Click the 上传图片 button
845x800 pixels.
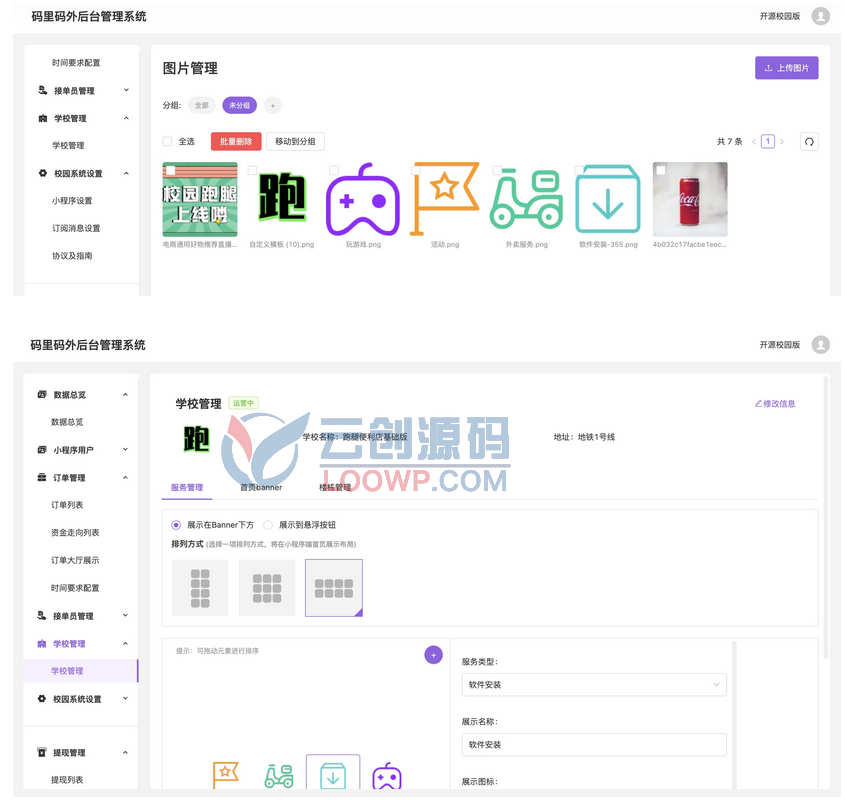tap(786, 68)
